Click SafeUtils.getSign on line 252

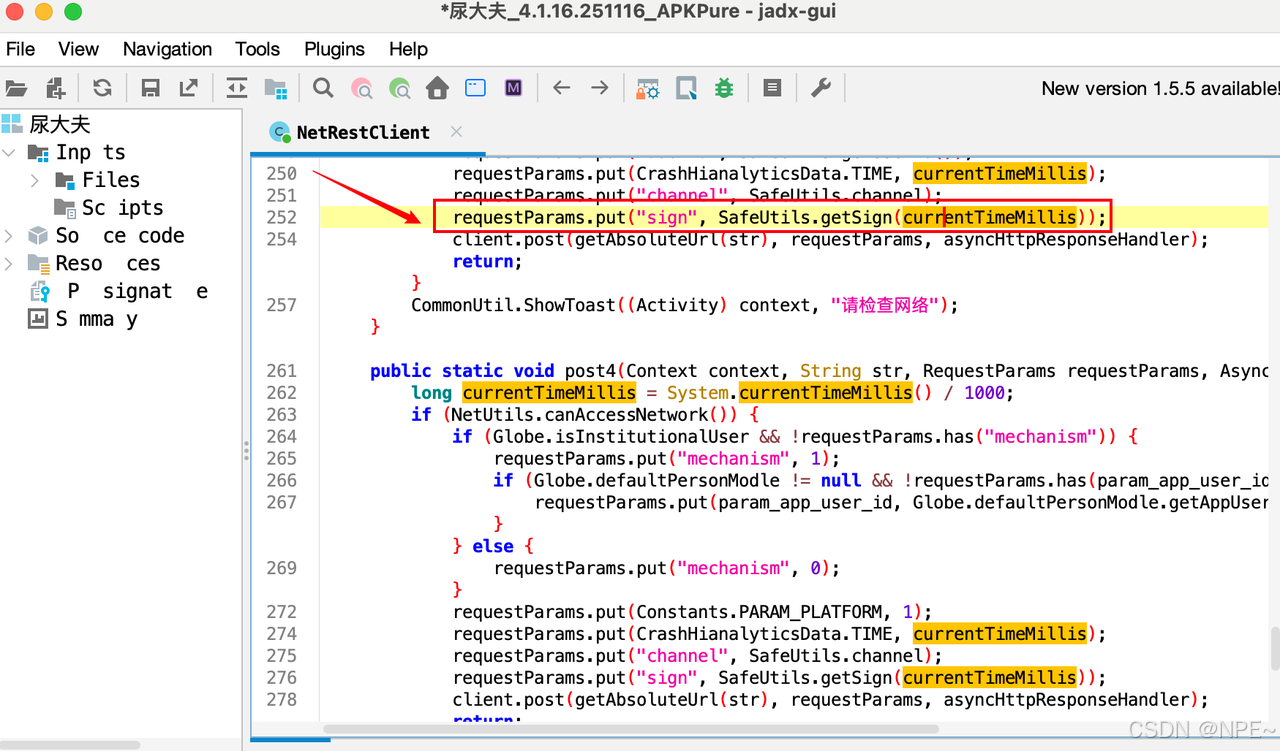coord(805,217)
